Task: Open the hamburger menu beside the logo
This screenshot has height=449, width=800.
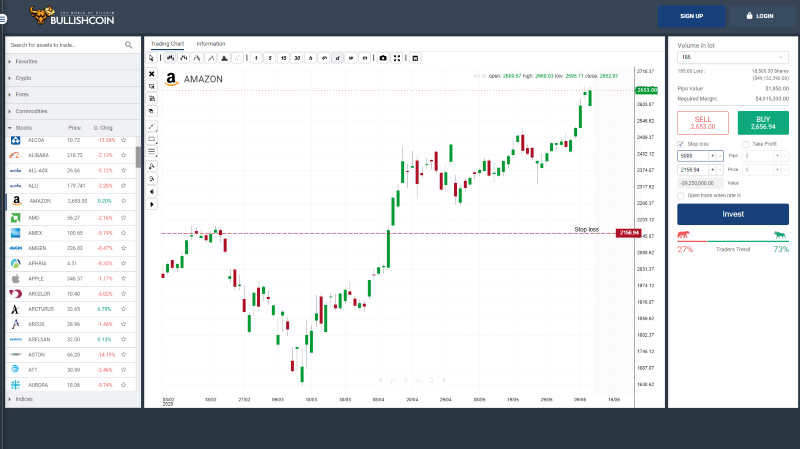Action: coord(3,19)
